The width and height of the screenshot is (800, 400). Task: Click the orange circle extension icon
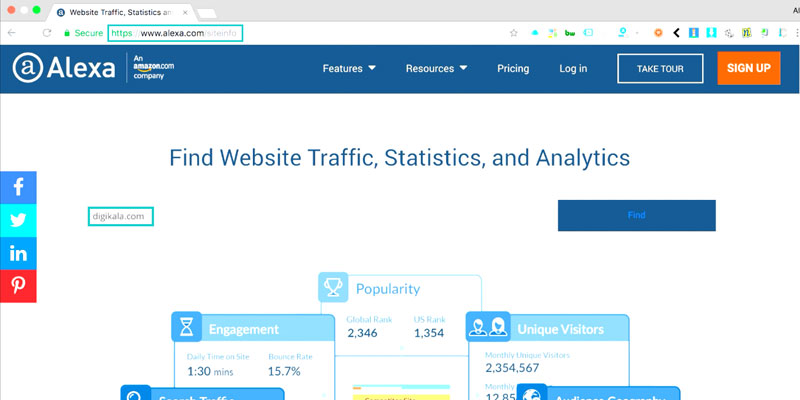pos(658,33)
